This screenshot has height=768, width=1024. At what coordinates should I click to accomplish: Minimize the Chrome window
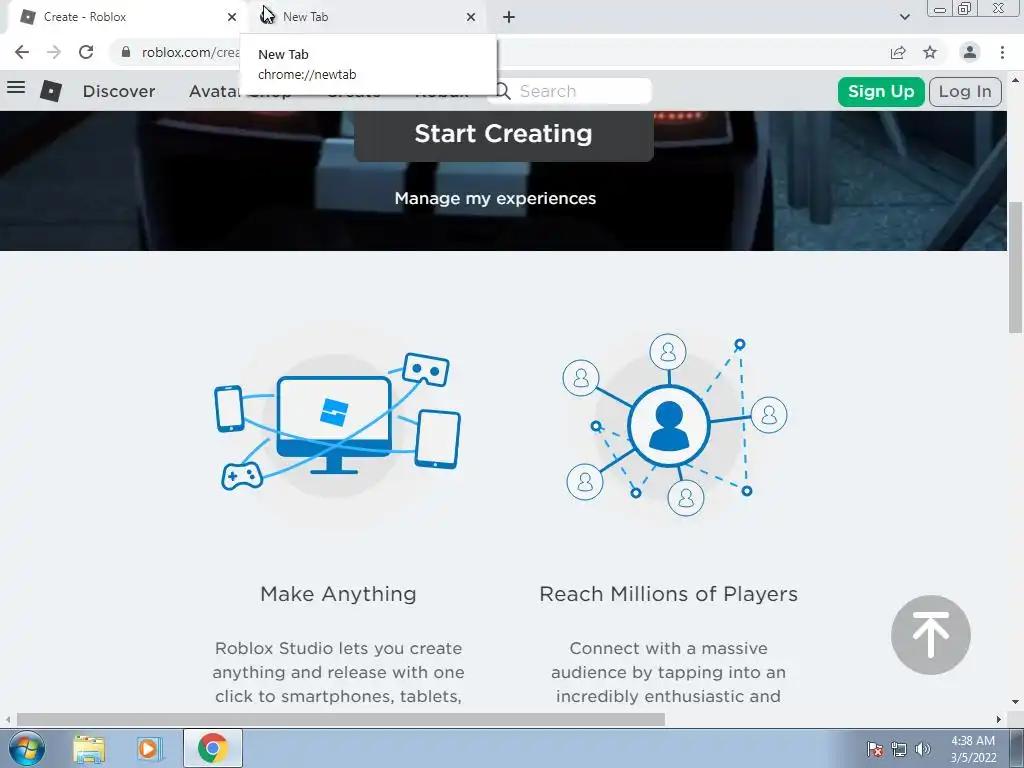[x=940, y=8]
